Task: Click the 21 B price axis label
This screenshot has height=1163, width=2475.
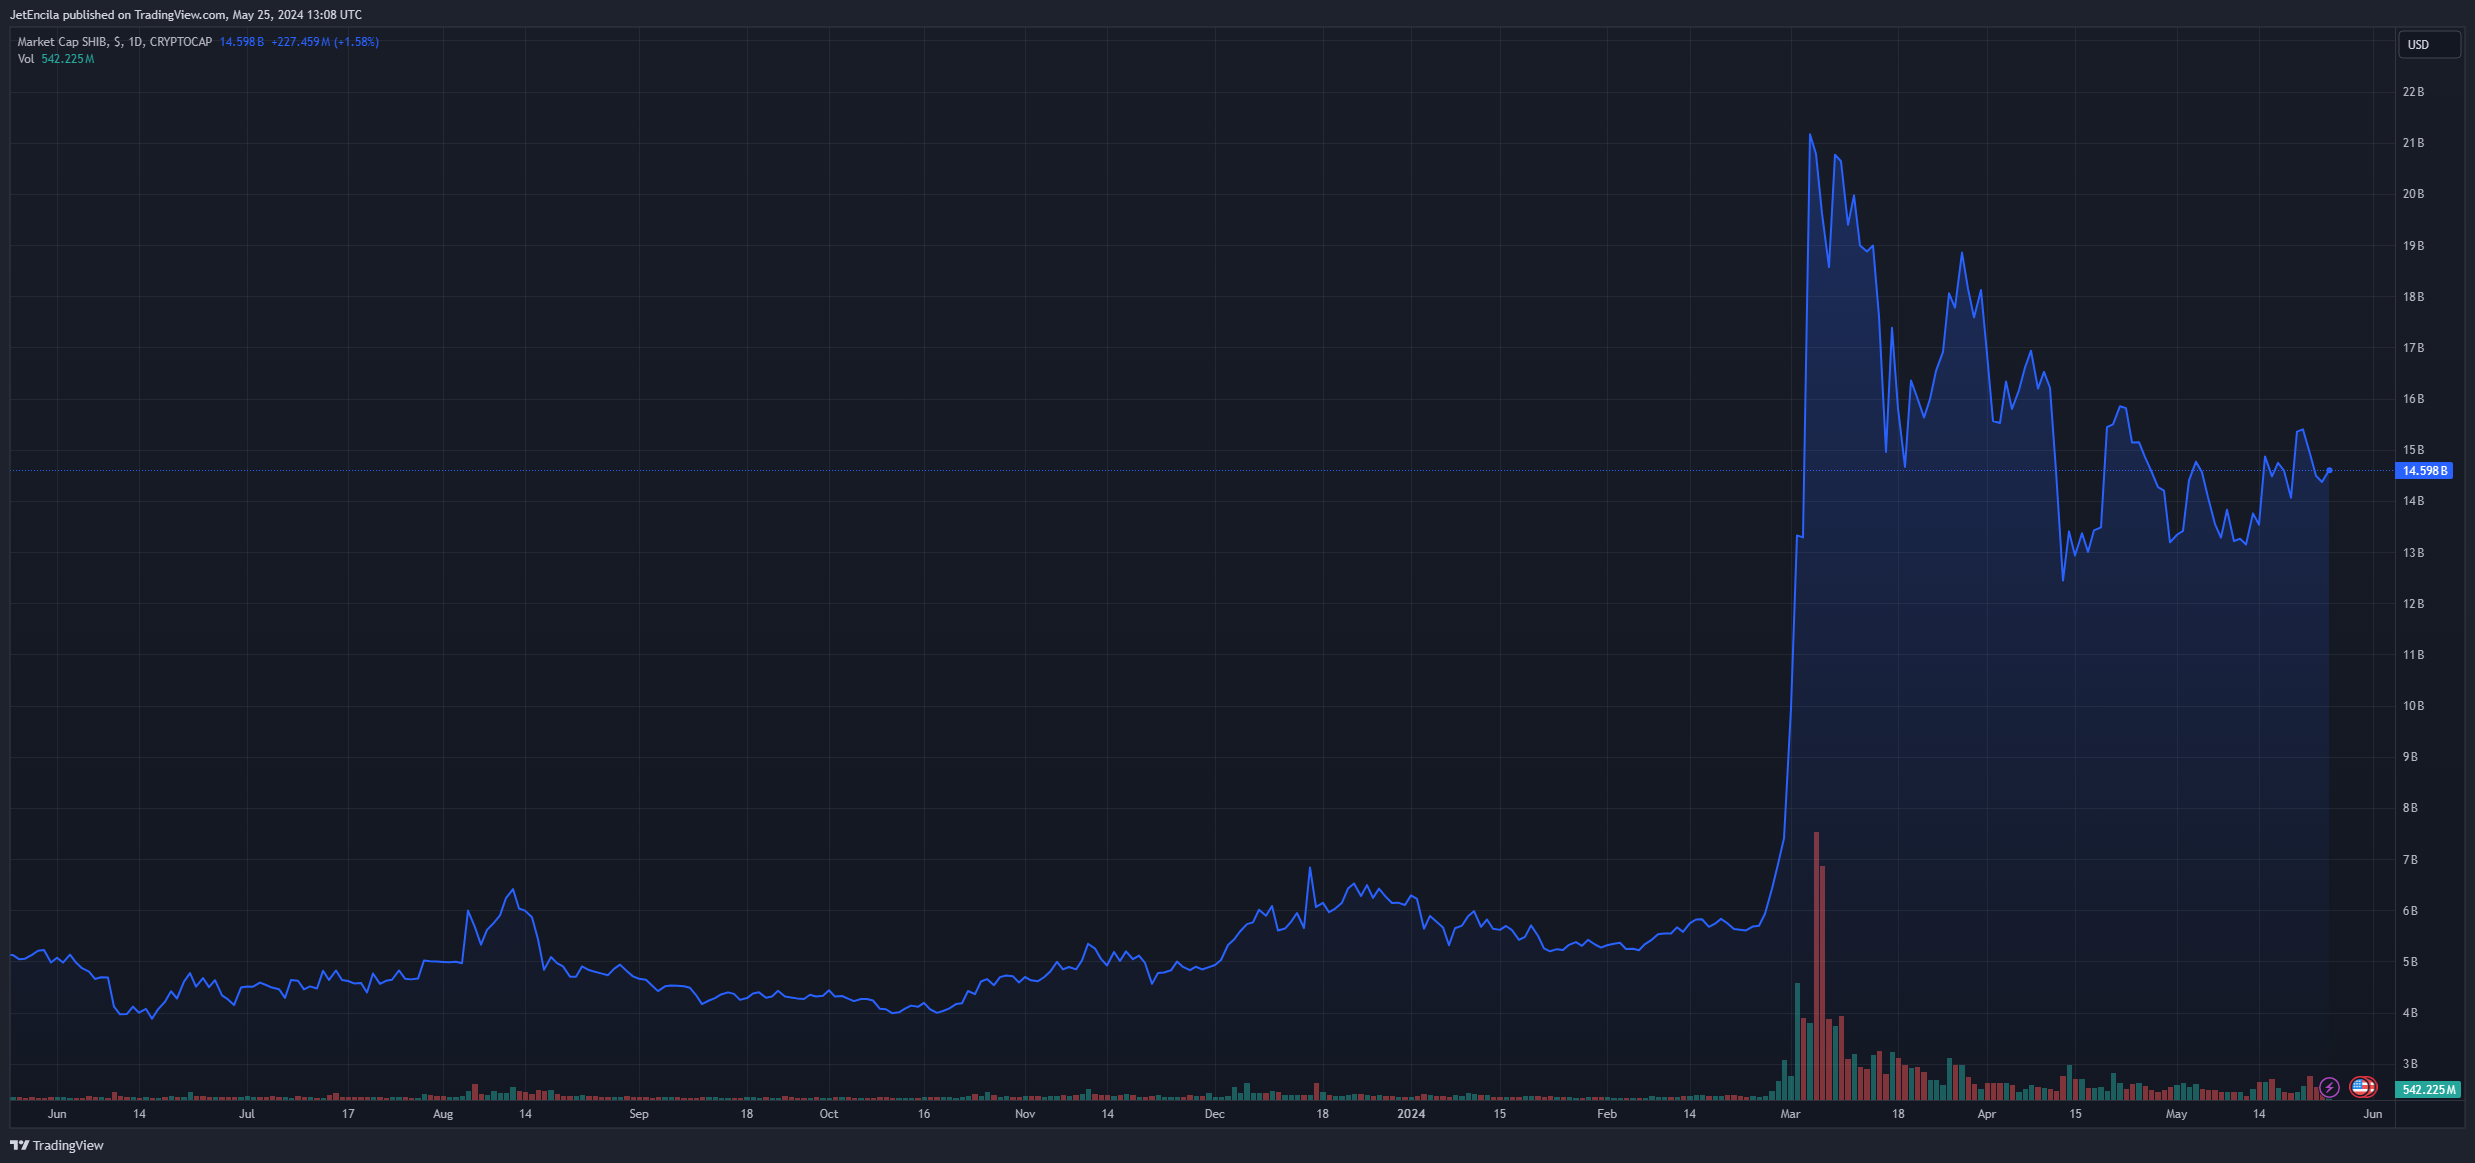Action: [x=2413, y=143]
